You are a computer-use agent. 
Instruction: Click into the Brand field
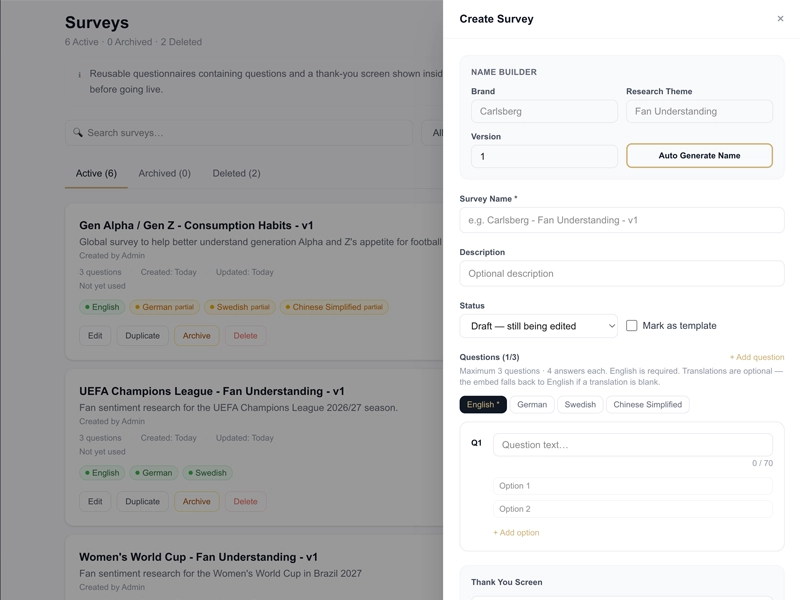click(544, 111)
